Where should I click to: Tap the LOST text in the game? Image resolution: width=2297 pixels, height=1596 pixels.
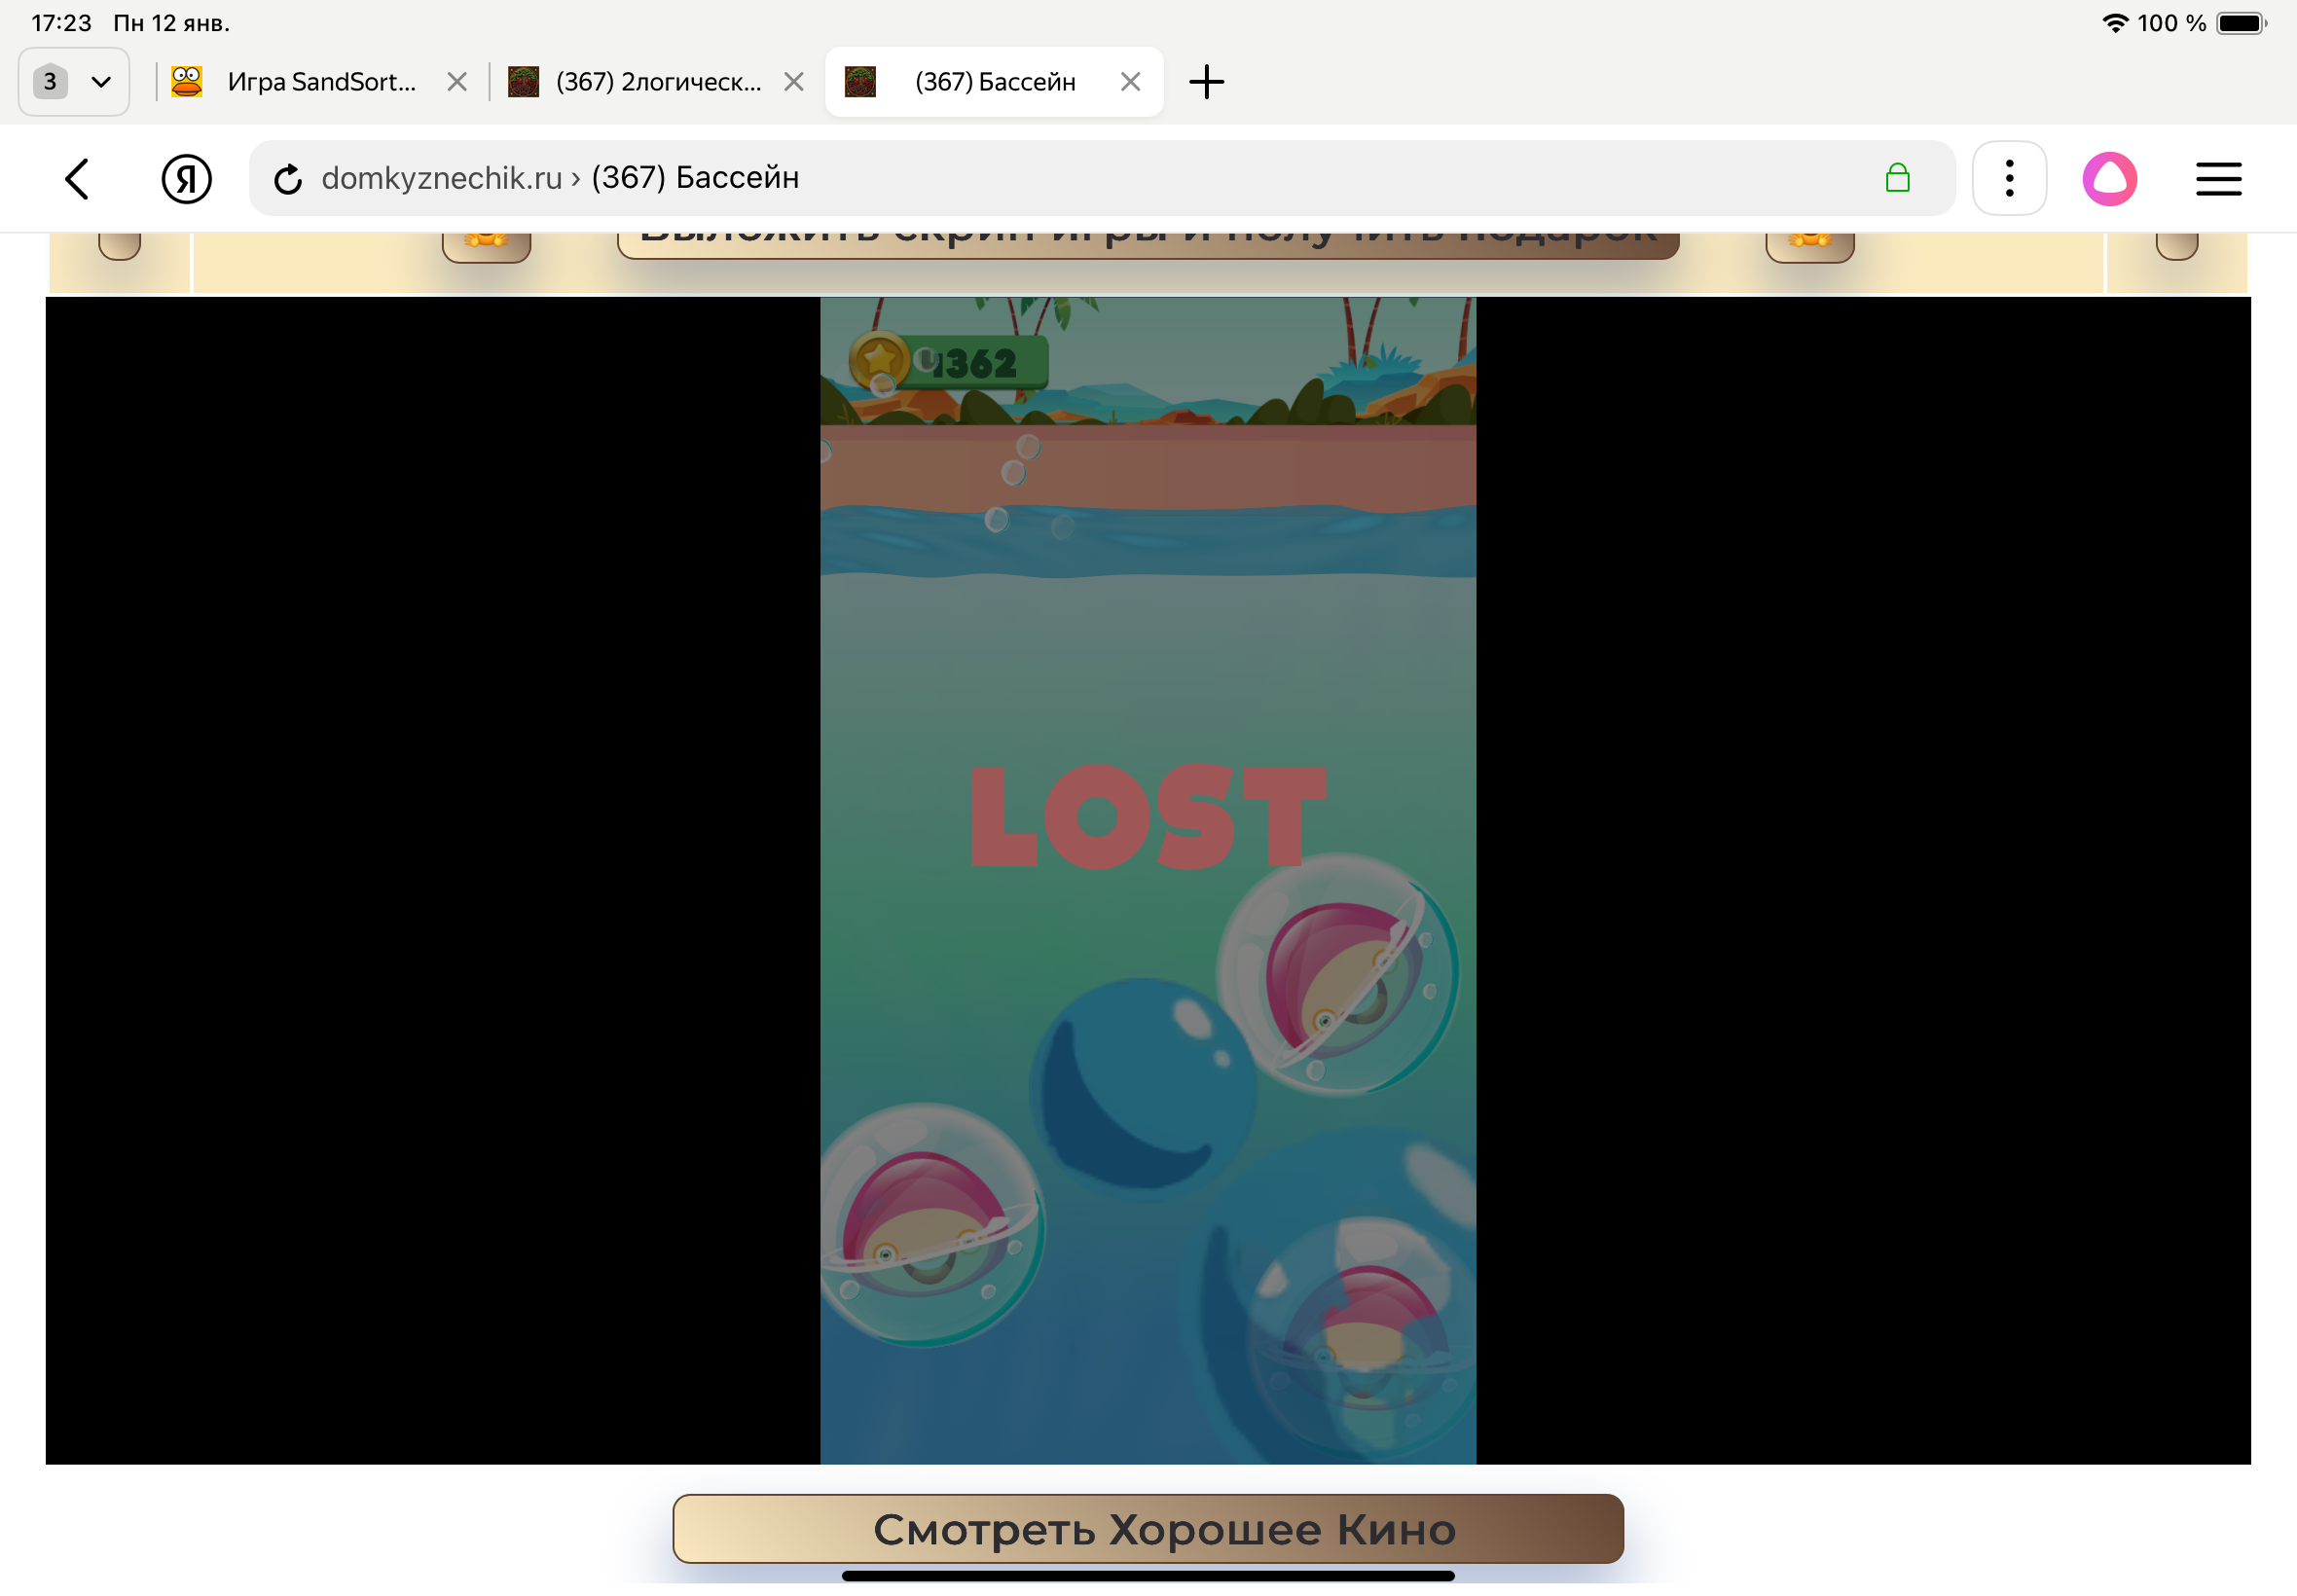pyautogui.click(x=1147, y=817)
